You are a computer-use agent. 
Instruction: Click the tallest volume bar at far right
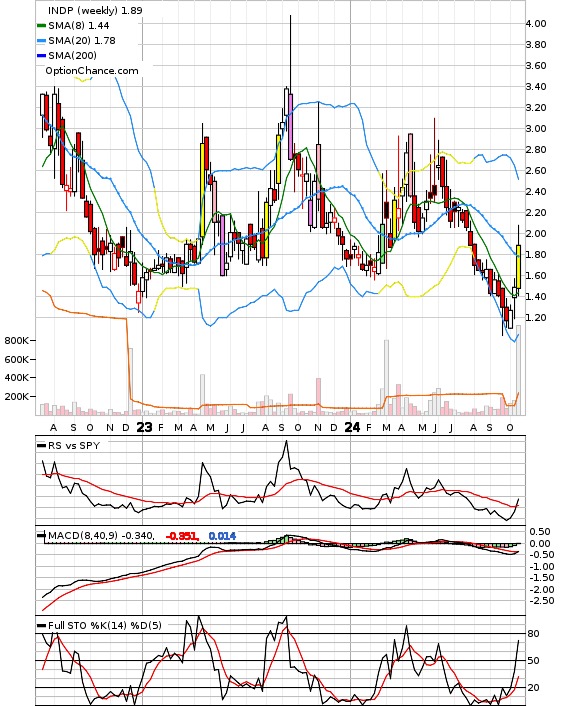pyautogui.click(x=519, y=370)
